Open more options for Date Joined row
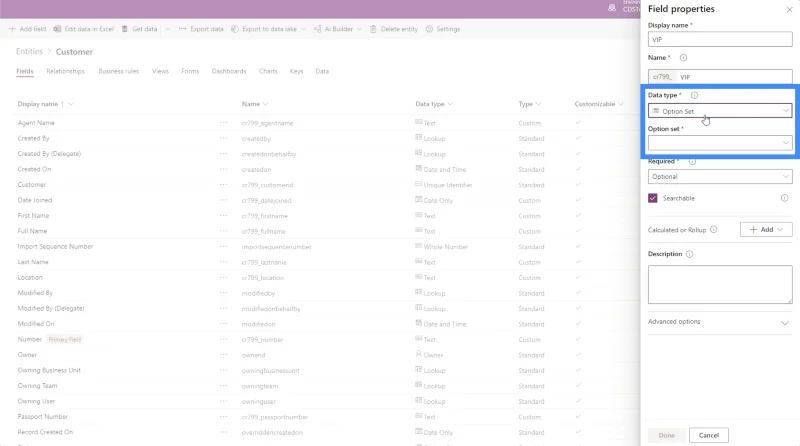 point(223,200)
